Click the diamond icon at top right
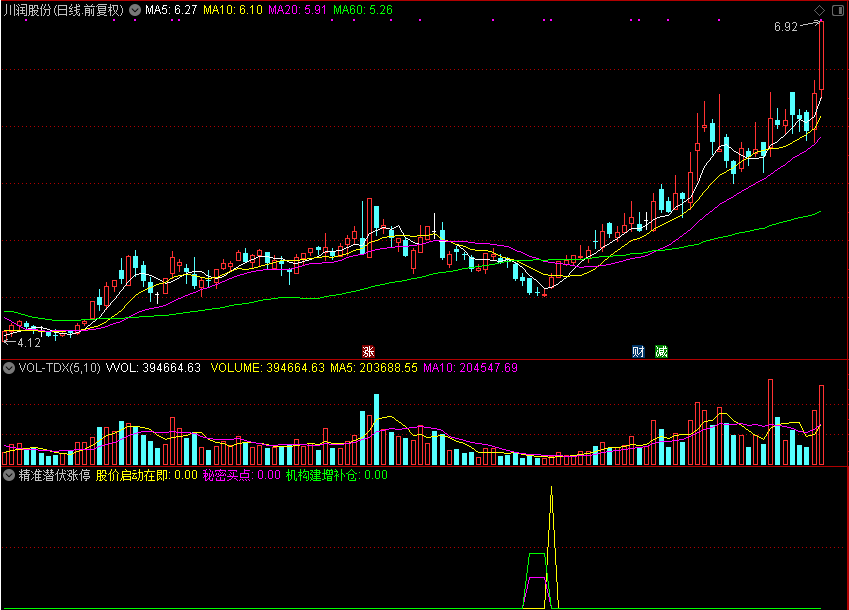849x610 pixels. pos(819,10)
